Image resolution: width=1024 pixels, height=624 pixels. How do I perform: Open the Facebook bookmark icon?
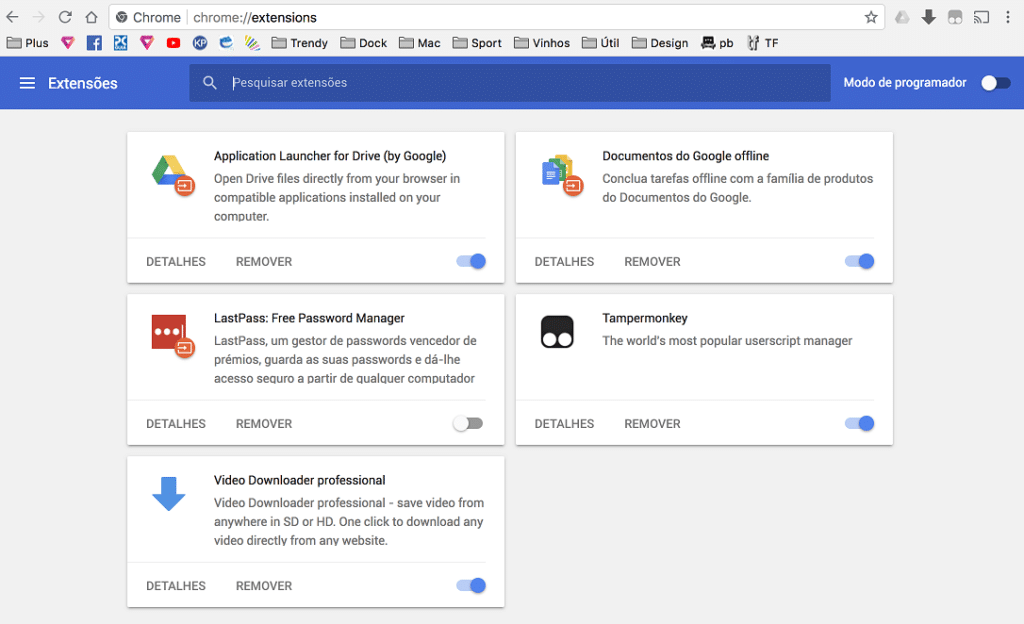(x=94, y=43)
